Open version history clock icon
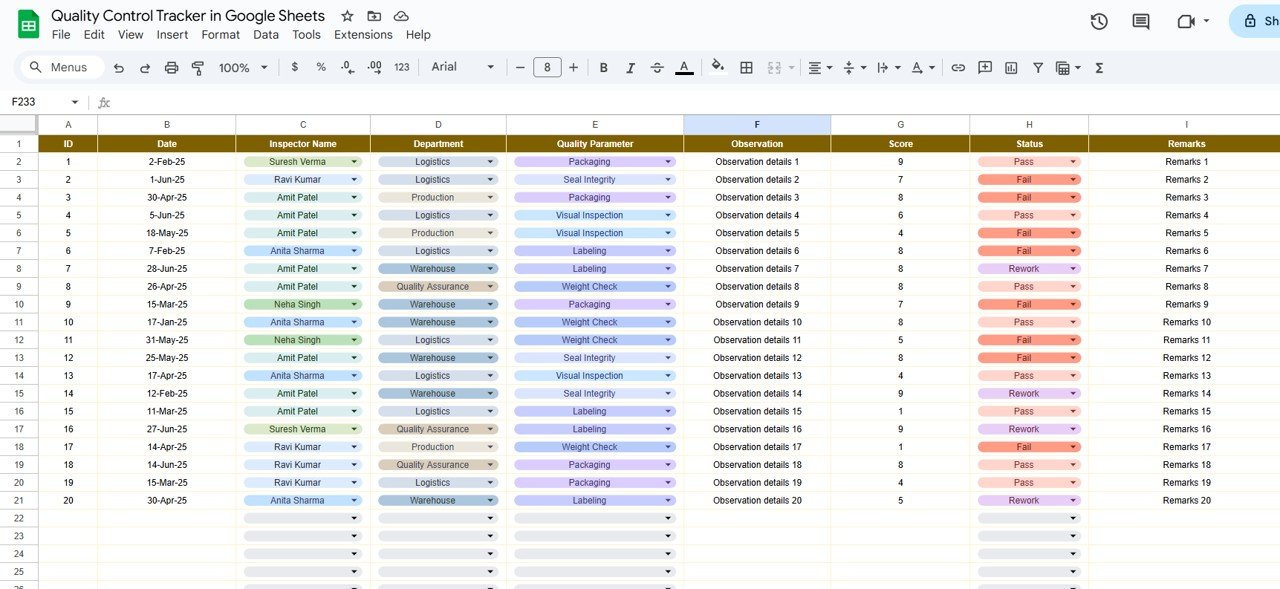The width and height of the screenshot is (1280, 589). pos(1099,21)
